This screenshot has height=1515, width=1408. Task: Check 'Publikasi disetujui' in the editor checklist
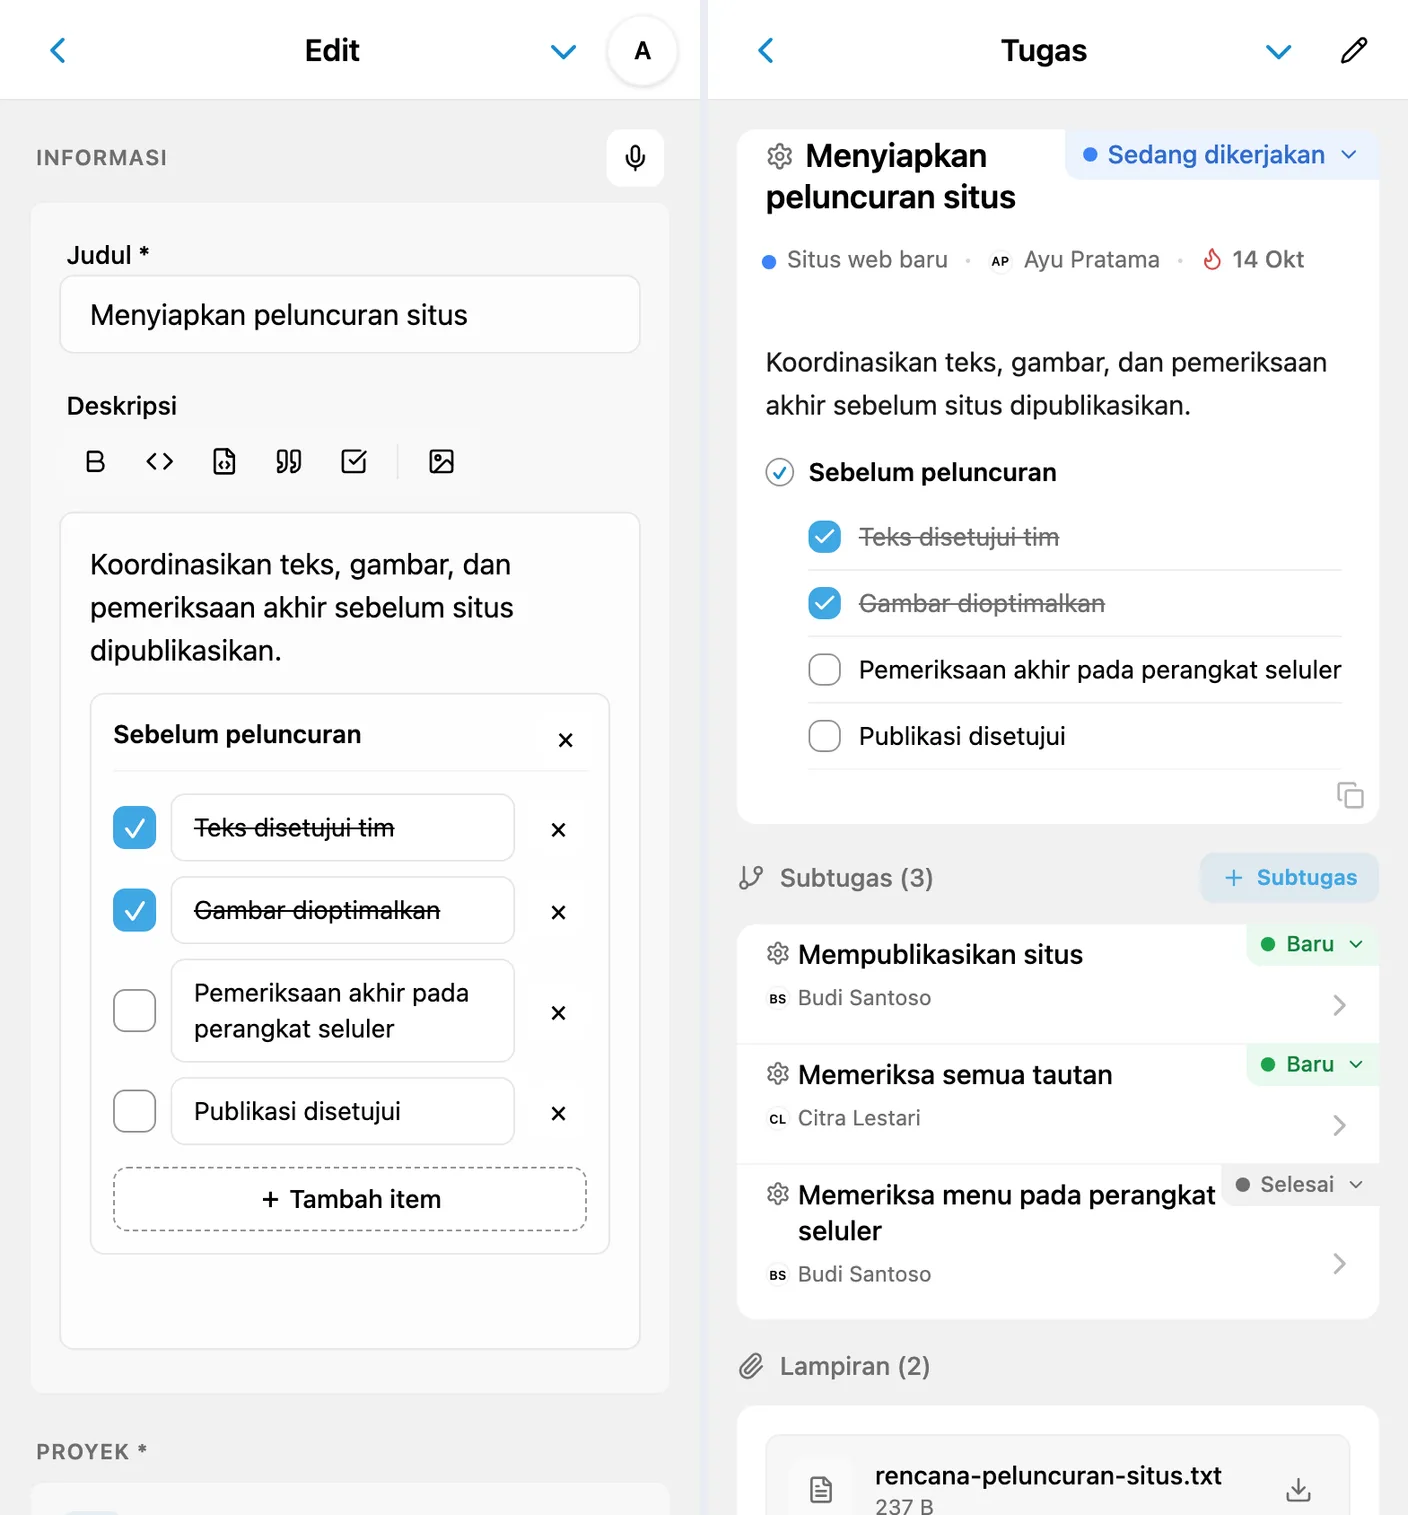click(134, 1111)
